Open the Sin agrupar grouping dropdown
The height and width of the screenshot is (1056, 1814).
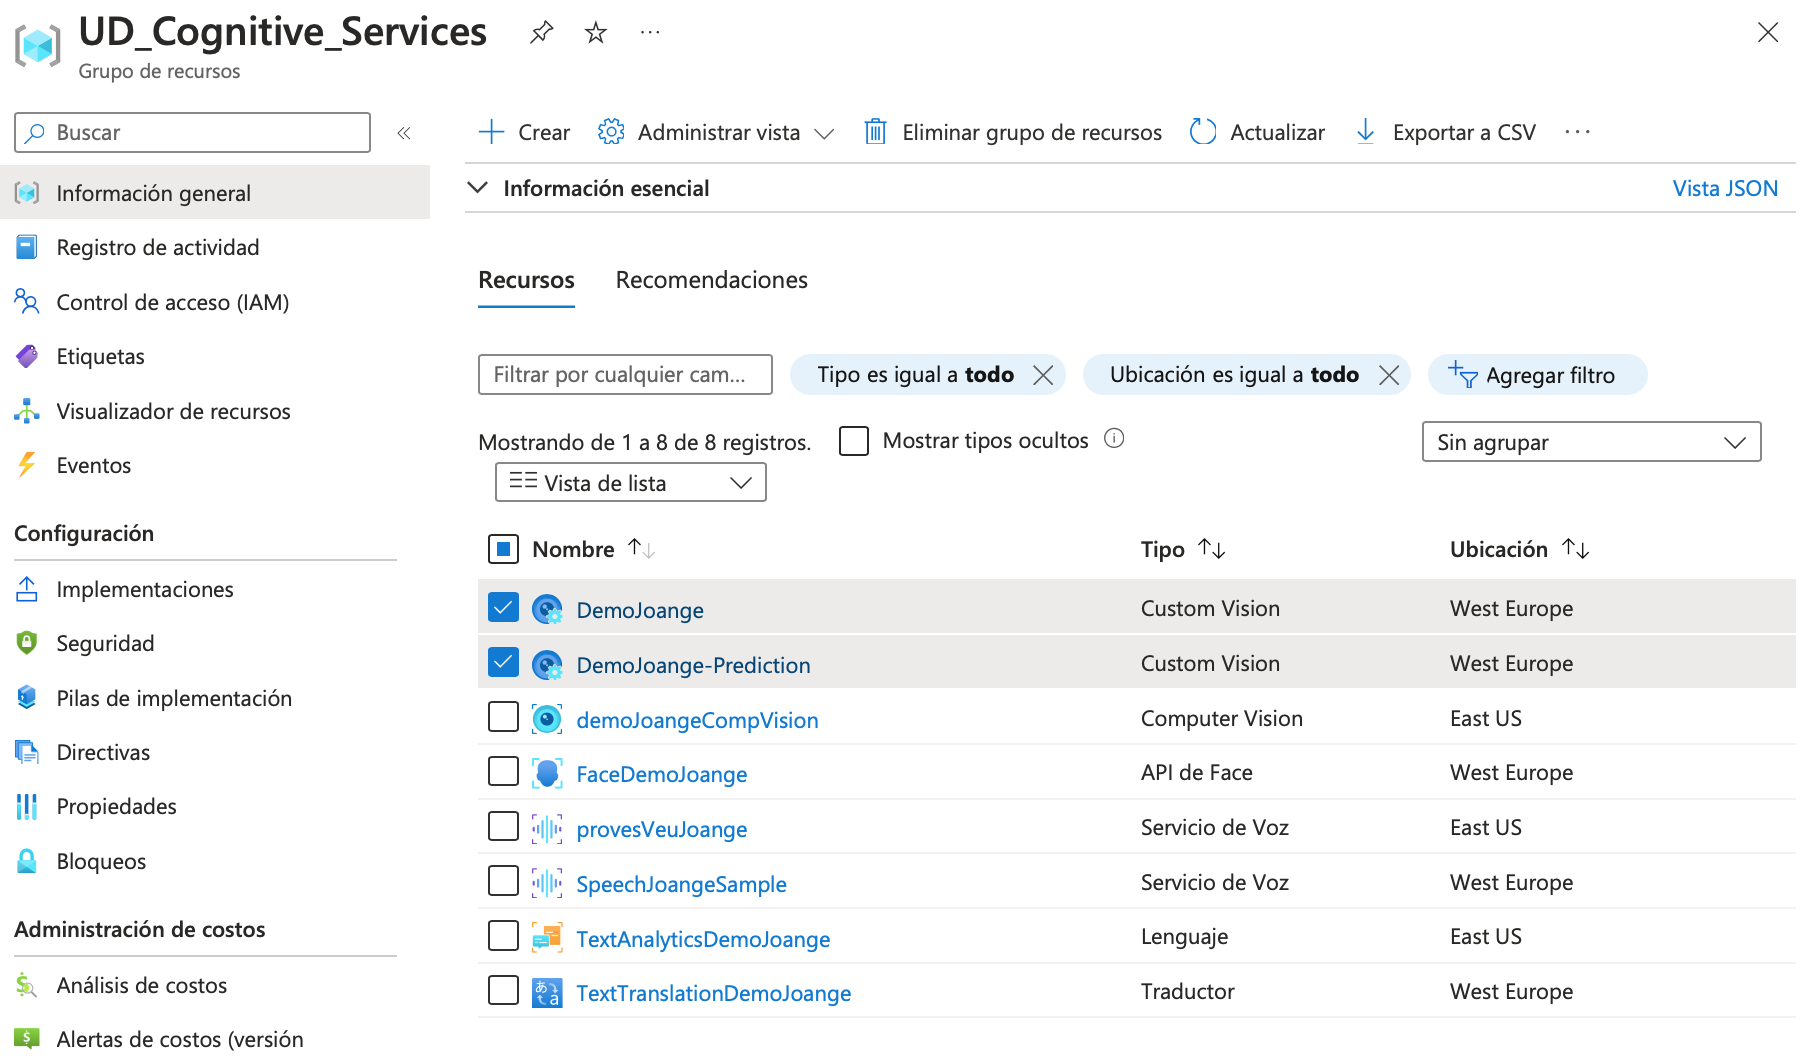click(1591, 442)
